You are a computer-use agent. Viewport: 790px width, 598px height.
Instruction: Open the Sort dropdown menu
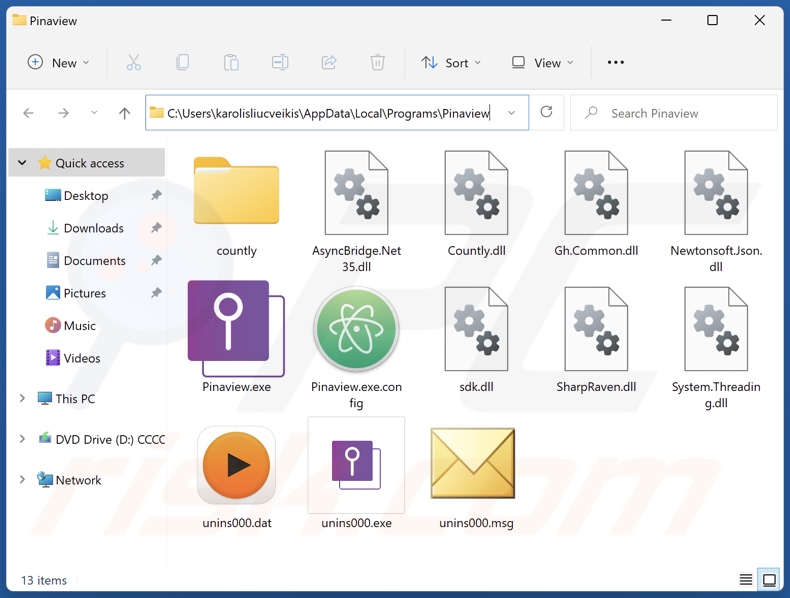click(450, 62)
